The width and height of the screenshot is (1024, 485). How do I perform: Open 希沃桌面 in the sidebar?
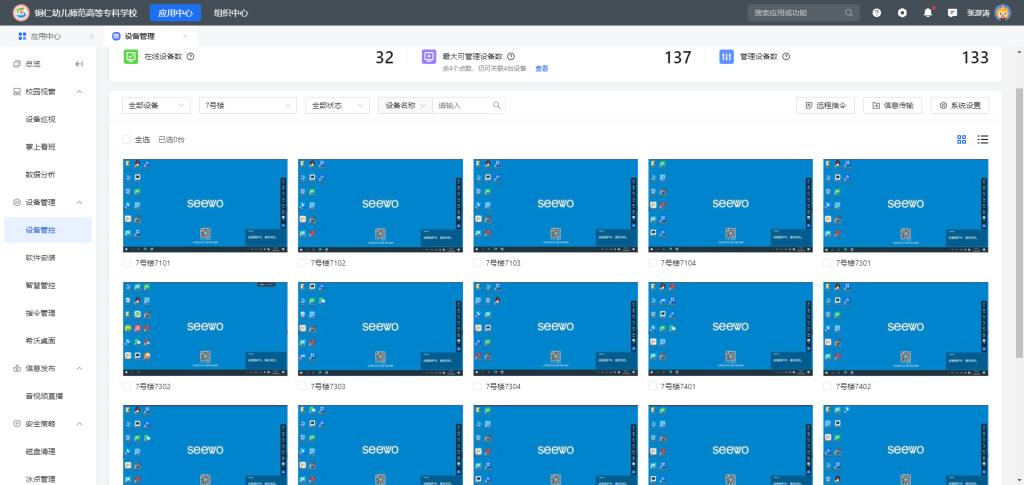[40, 341]
